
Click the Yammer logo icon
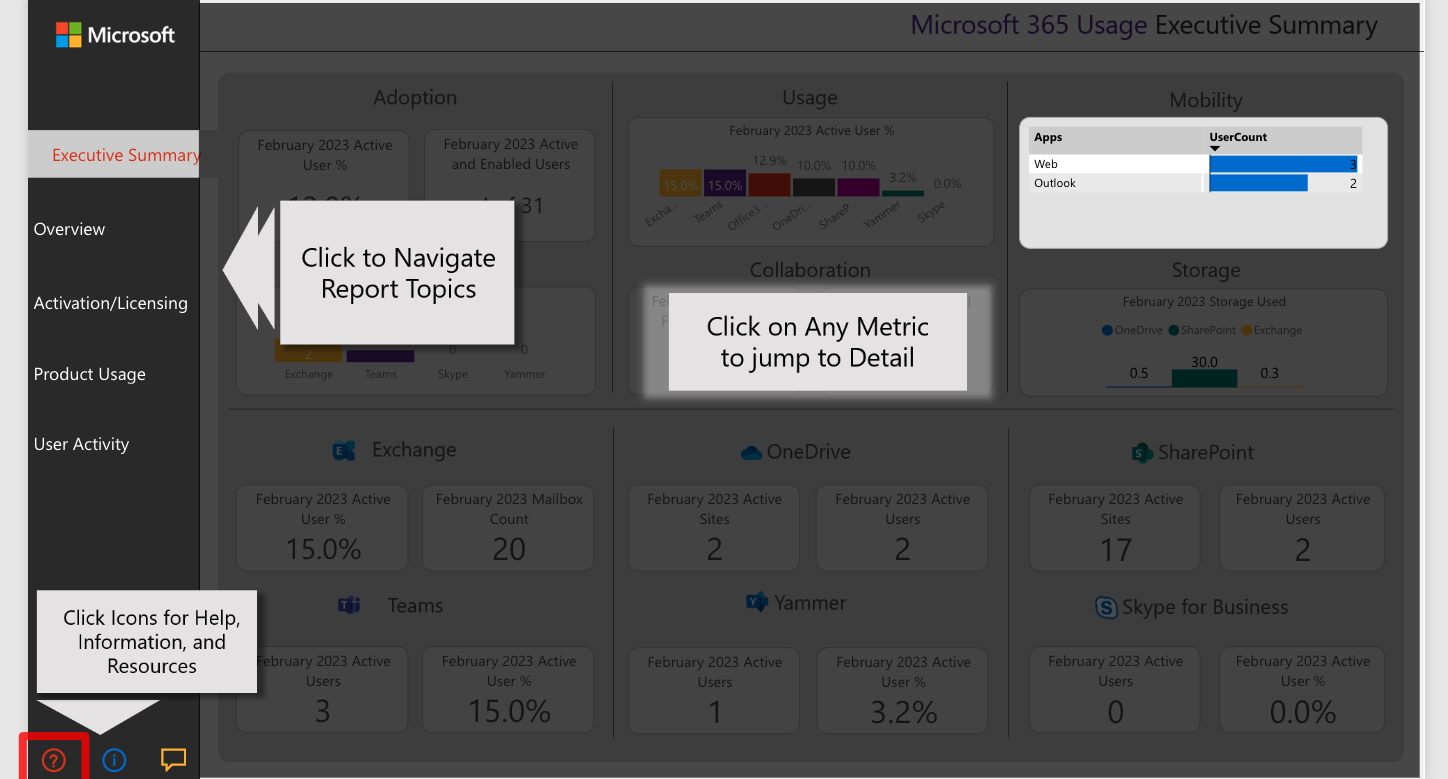click(x=757, y=602)
